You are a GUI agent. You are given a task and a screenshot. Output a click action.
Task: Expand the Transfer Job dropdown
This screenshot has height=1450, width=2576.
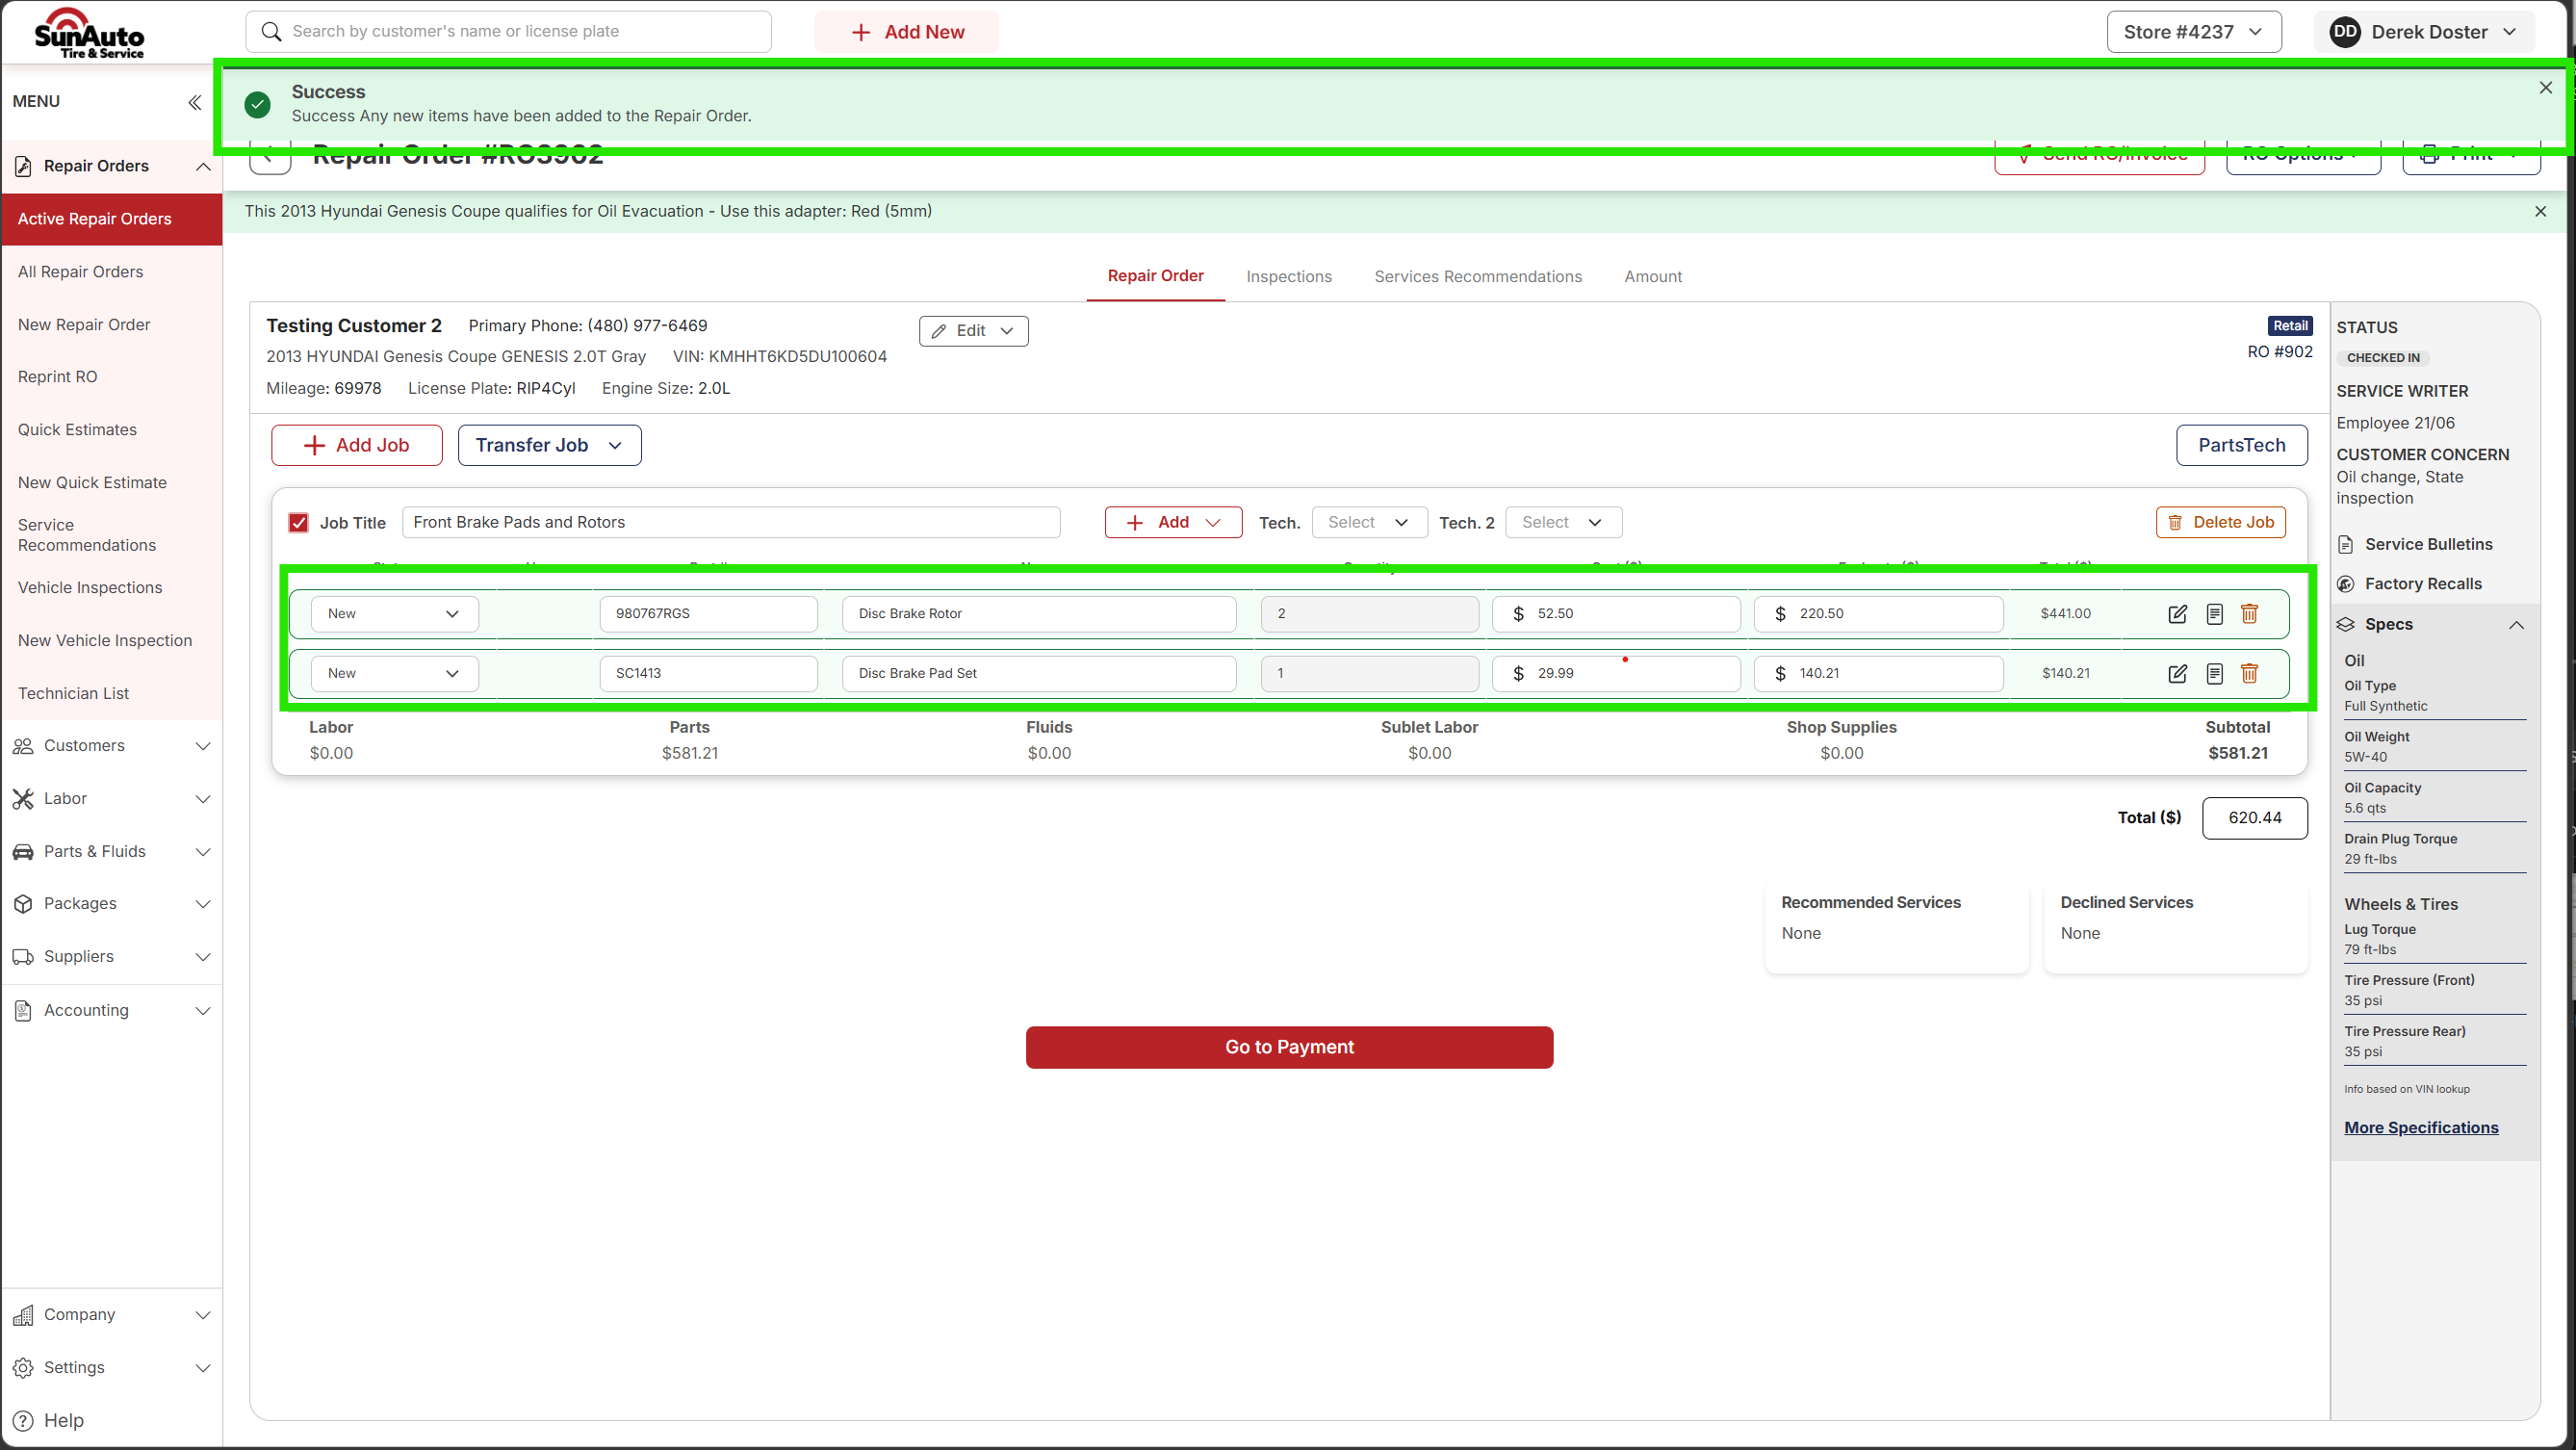click(x=549, y=446)
